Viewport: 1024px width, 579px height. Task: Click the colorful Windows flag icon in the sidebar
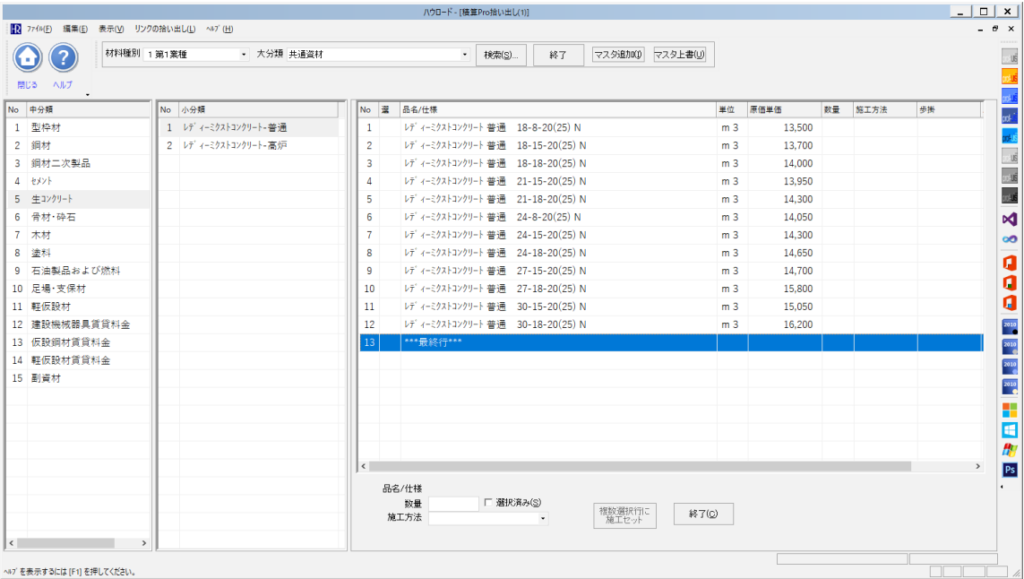(1009, 450)
